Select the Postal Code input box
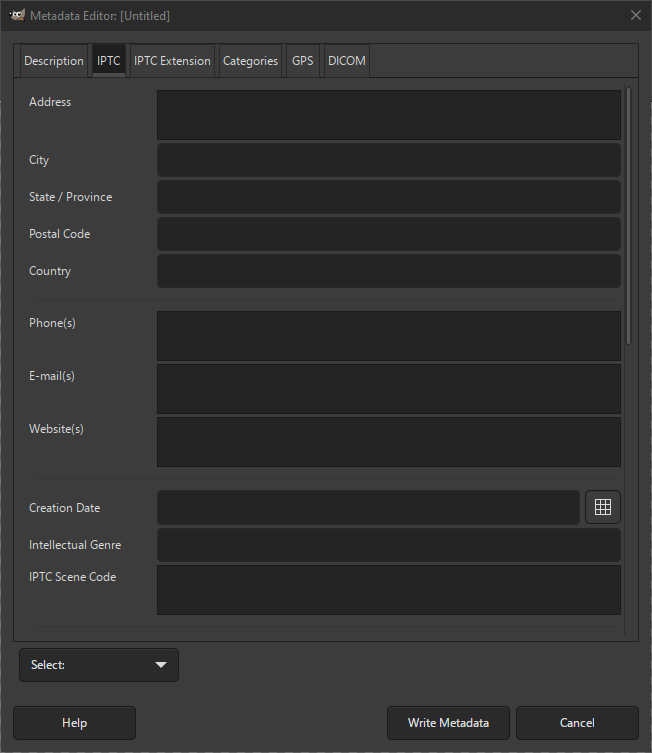This screenshot has width=652, height=753. click(388, 234)
